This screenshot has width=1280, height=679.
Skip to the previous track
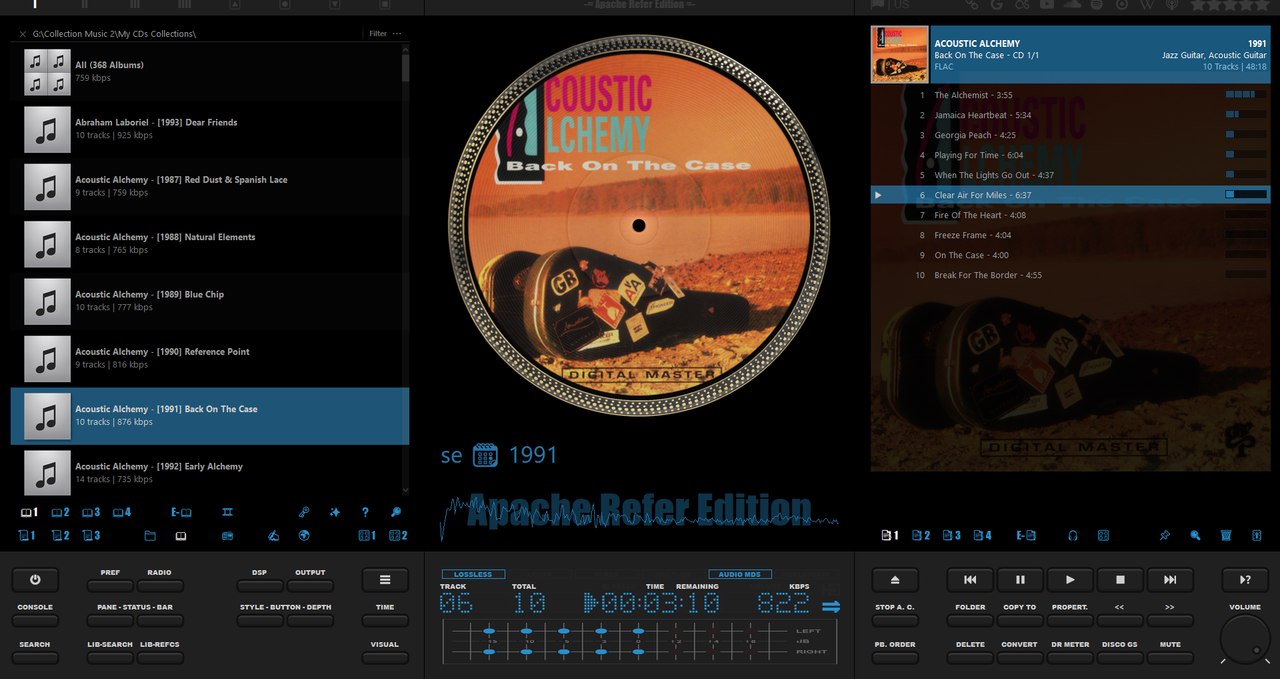pos(970,579)
